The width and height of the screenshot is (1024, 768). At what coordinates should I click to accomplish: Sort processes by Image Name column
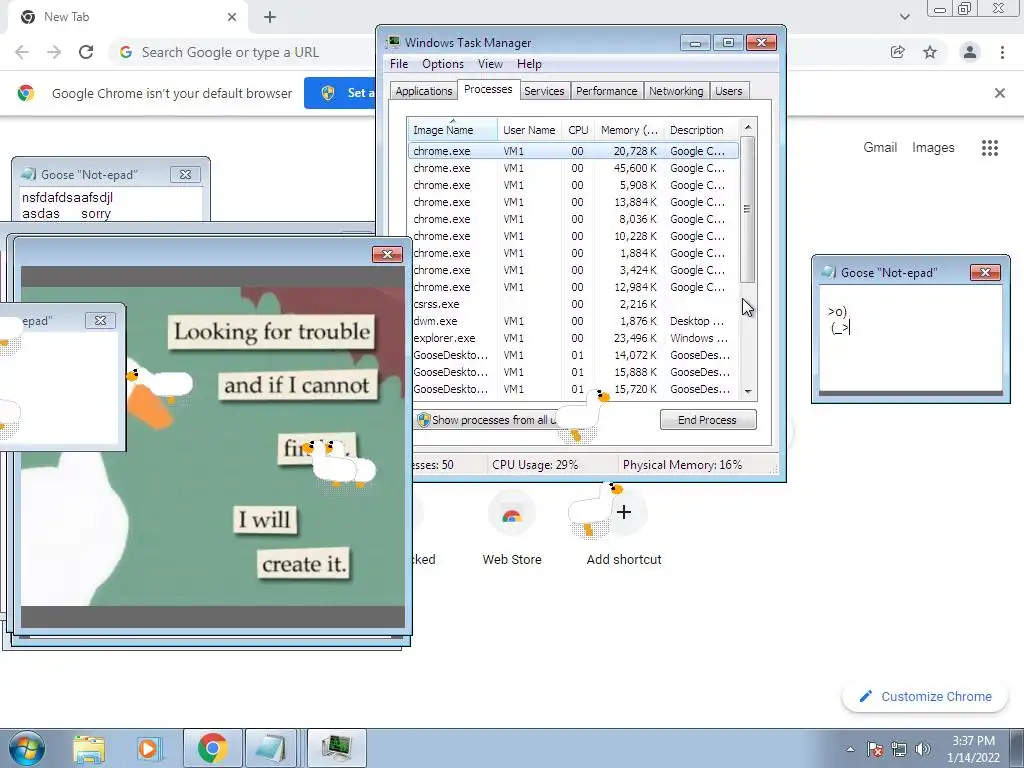click(452, 130)
